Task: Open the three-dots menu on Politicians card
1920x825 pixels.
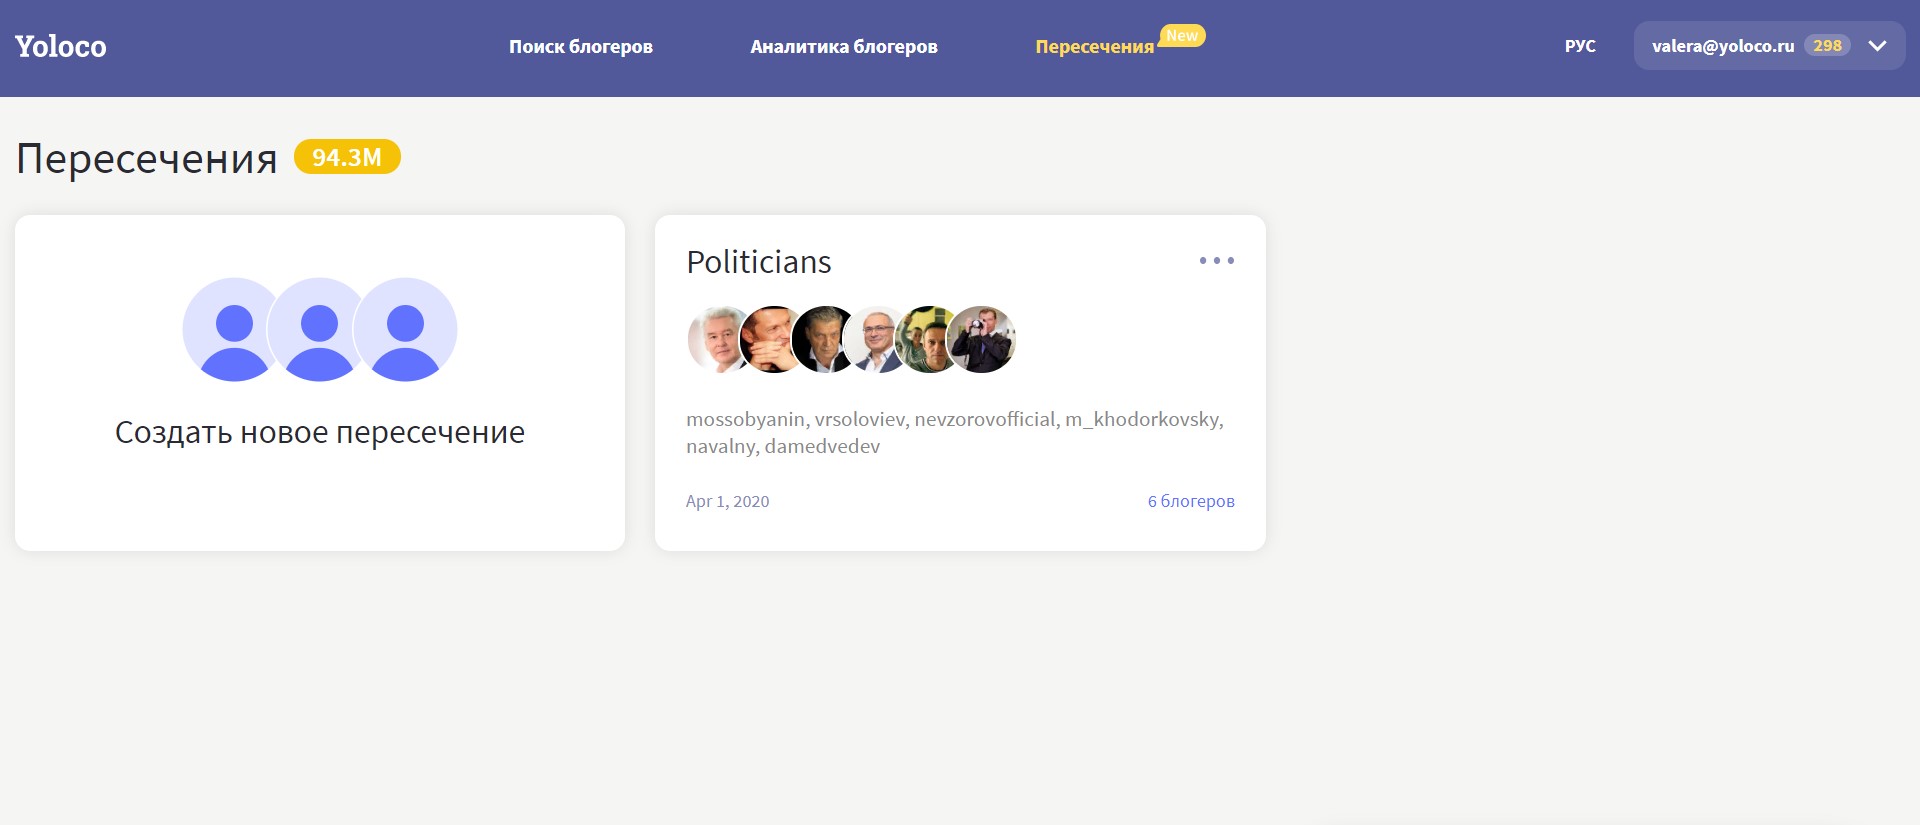Action: [x=1216, y=261]
